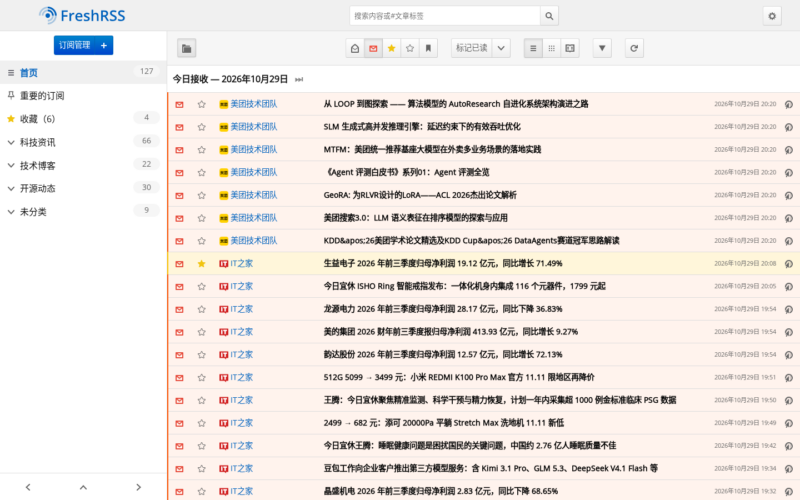Viewport: 800px width, 500px height.
Task: Open original link icon for 豆包 article
Action: point(789,469)
